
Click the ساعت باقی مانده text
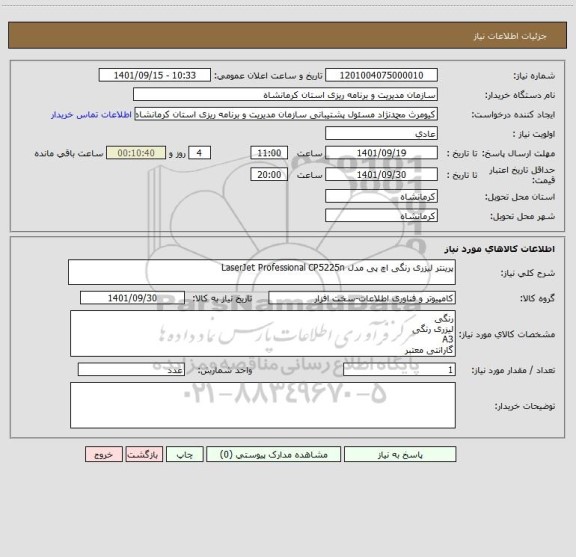[69, 154]
